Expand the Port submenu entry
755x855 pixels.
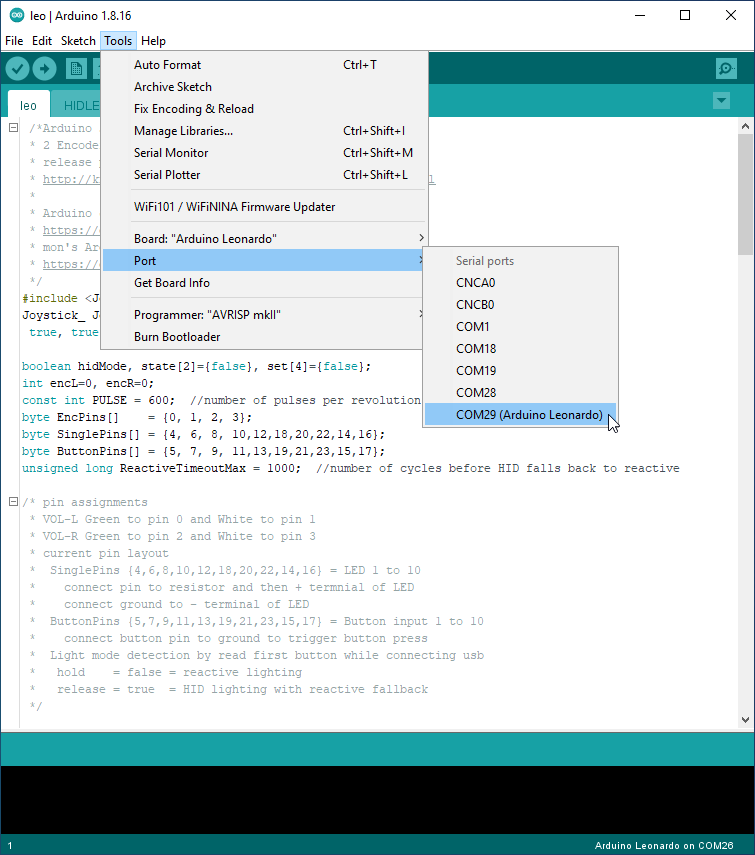click(x=264, y=261)
